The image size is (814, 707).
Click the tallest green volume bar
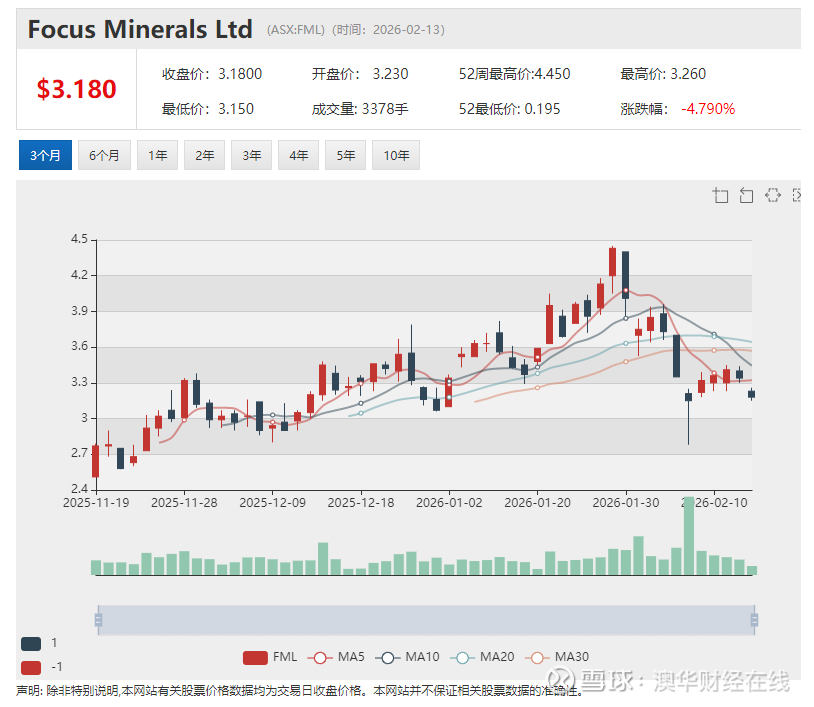click(x=689, y=536)
